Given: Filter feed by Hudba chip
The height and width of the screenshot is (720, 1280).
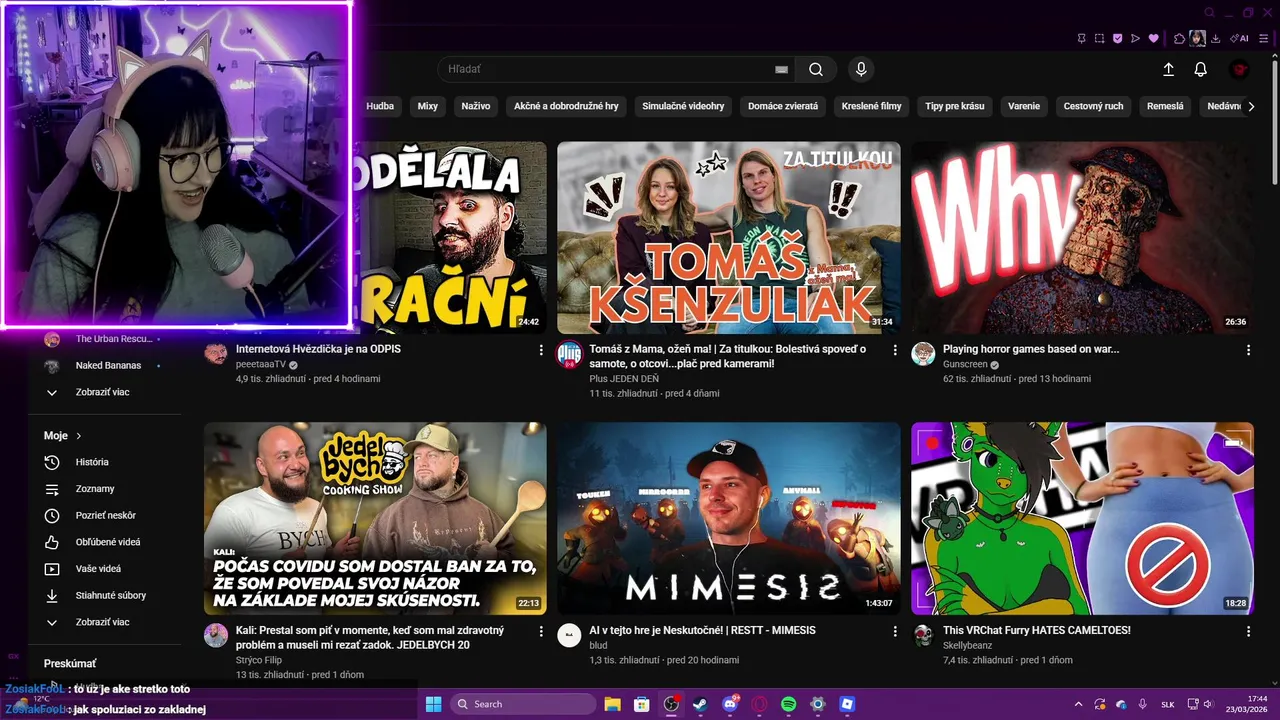Looking at the screenshot, I should [380, 106].
